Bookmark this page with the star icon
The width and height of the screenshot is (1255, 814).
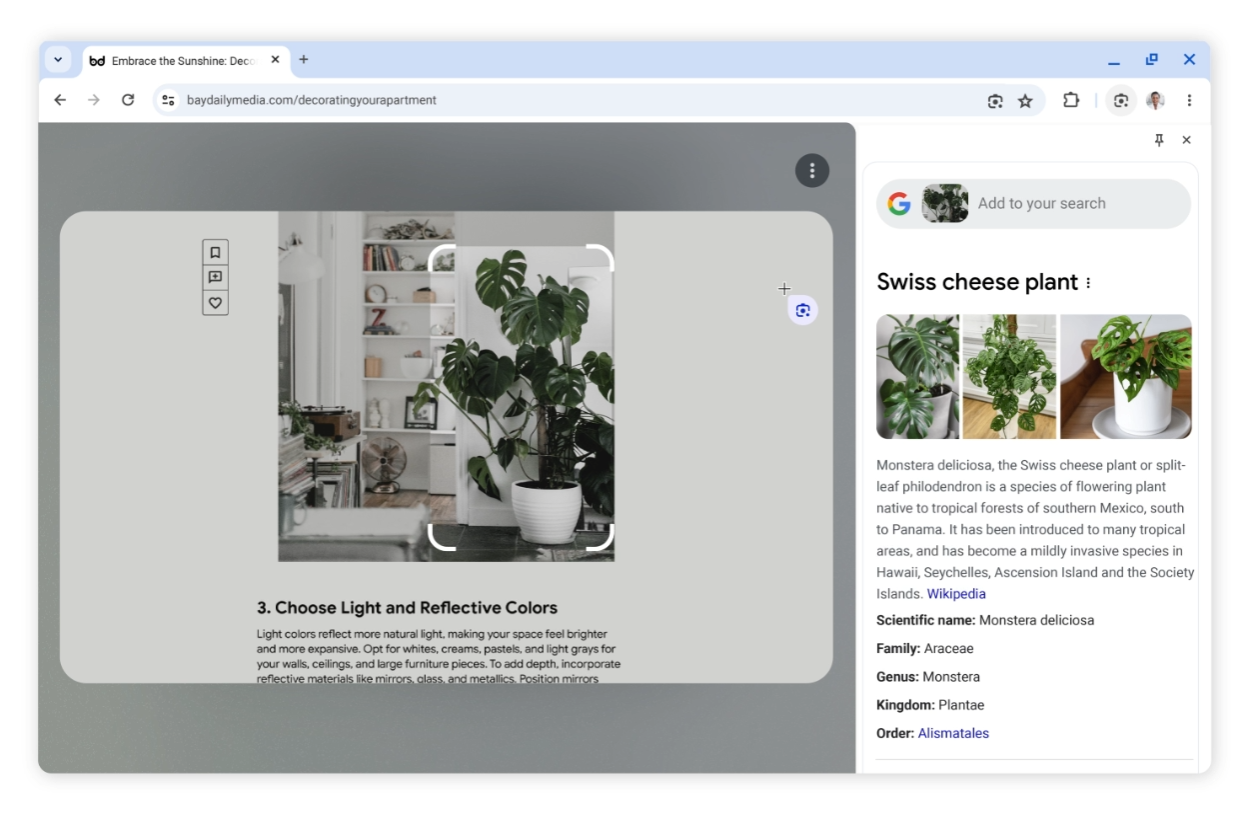click(1025, 101)
